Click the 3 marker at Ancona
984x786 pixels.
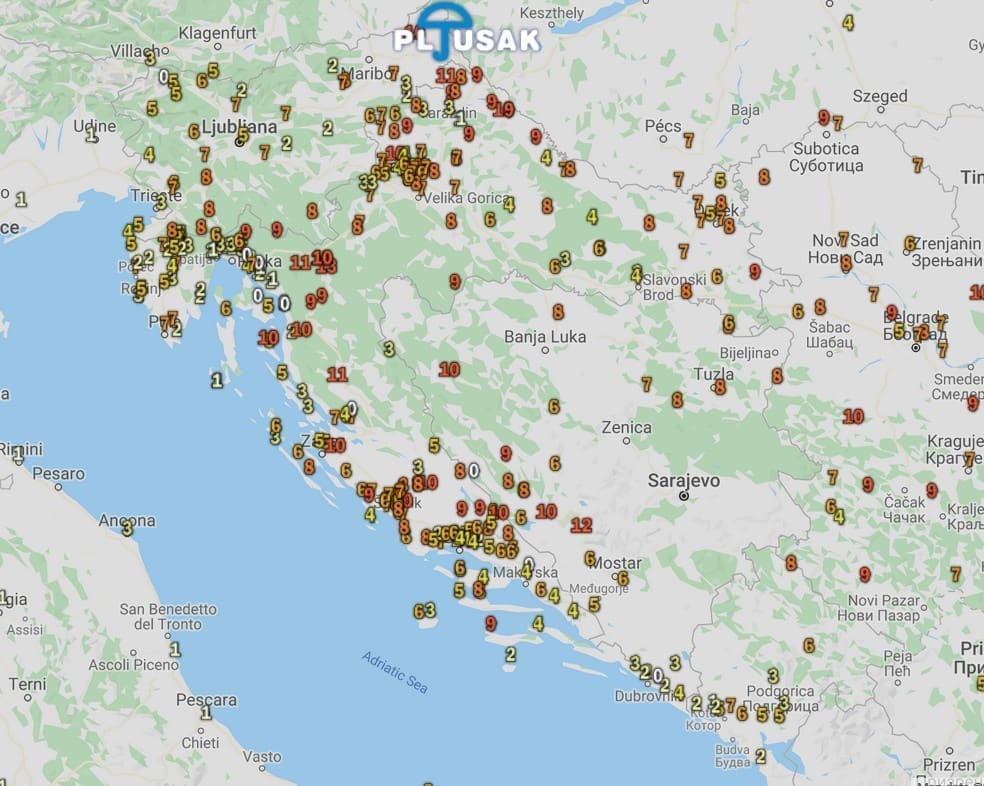click(x=127, y=528)
